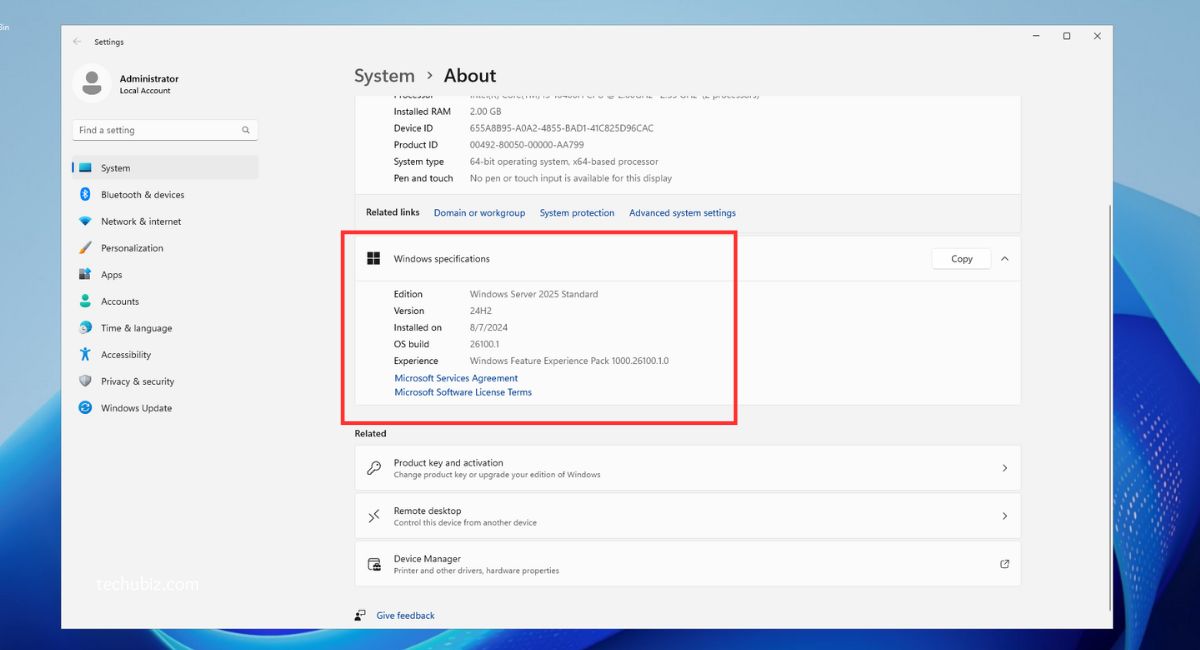Click the Bluetooth & devices icon in sidebar
Image resolution: width=1200 pixels, height=650 pixels.
pyautogui.click(x=85, y=195)
